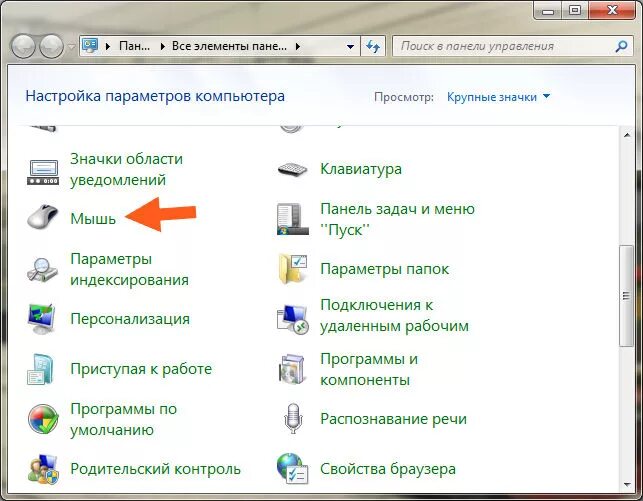Click the vertical scrollbar thumb
Viewport: 643px width, 501px height.
626,296
